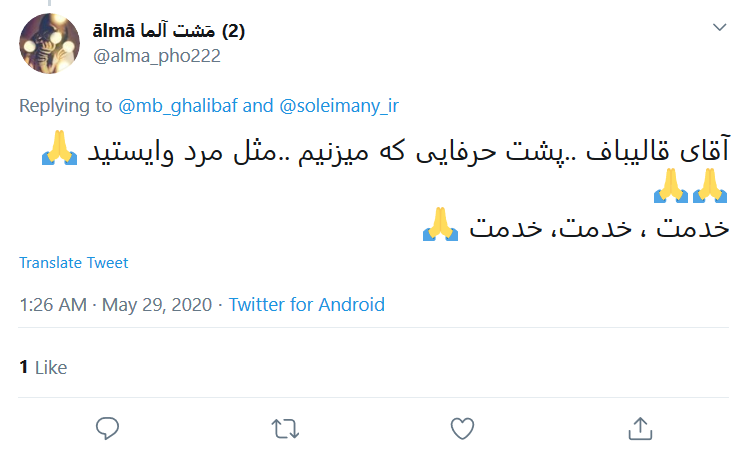View who liked via 1 Like
Image resolution: width=748 pixels, height=458 pixels.
[43, 367]
